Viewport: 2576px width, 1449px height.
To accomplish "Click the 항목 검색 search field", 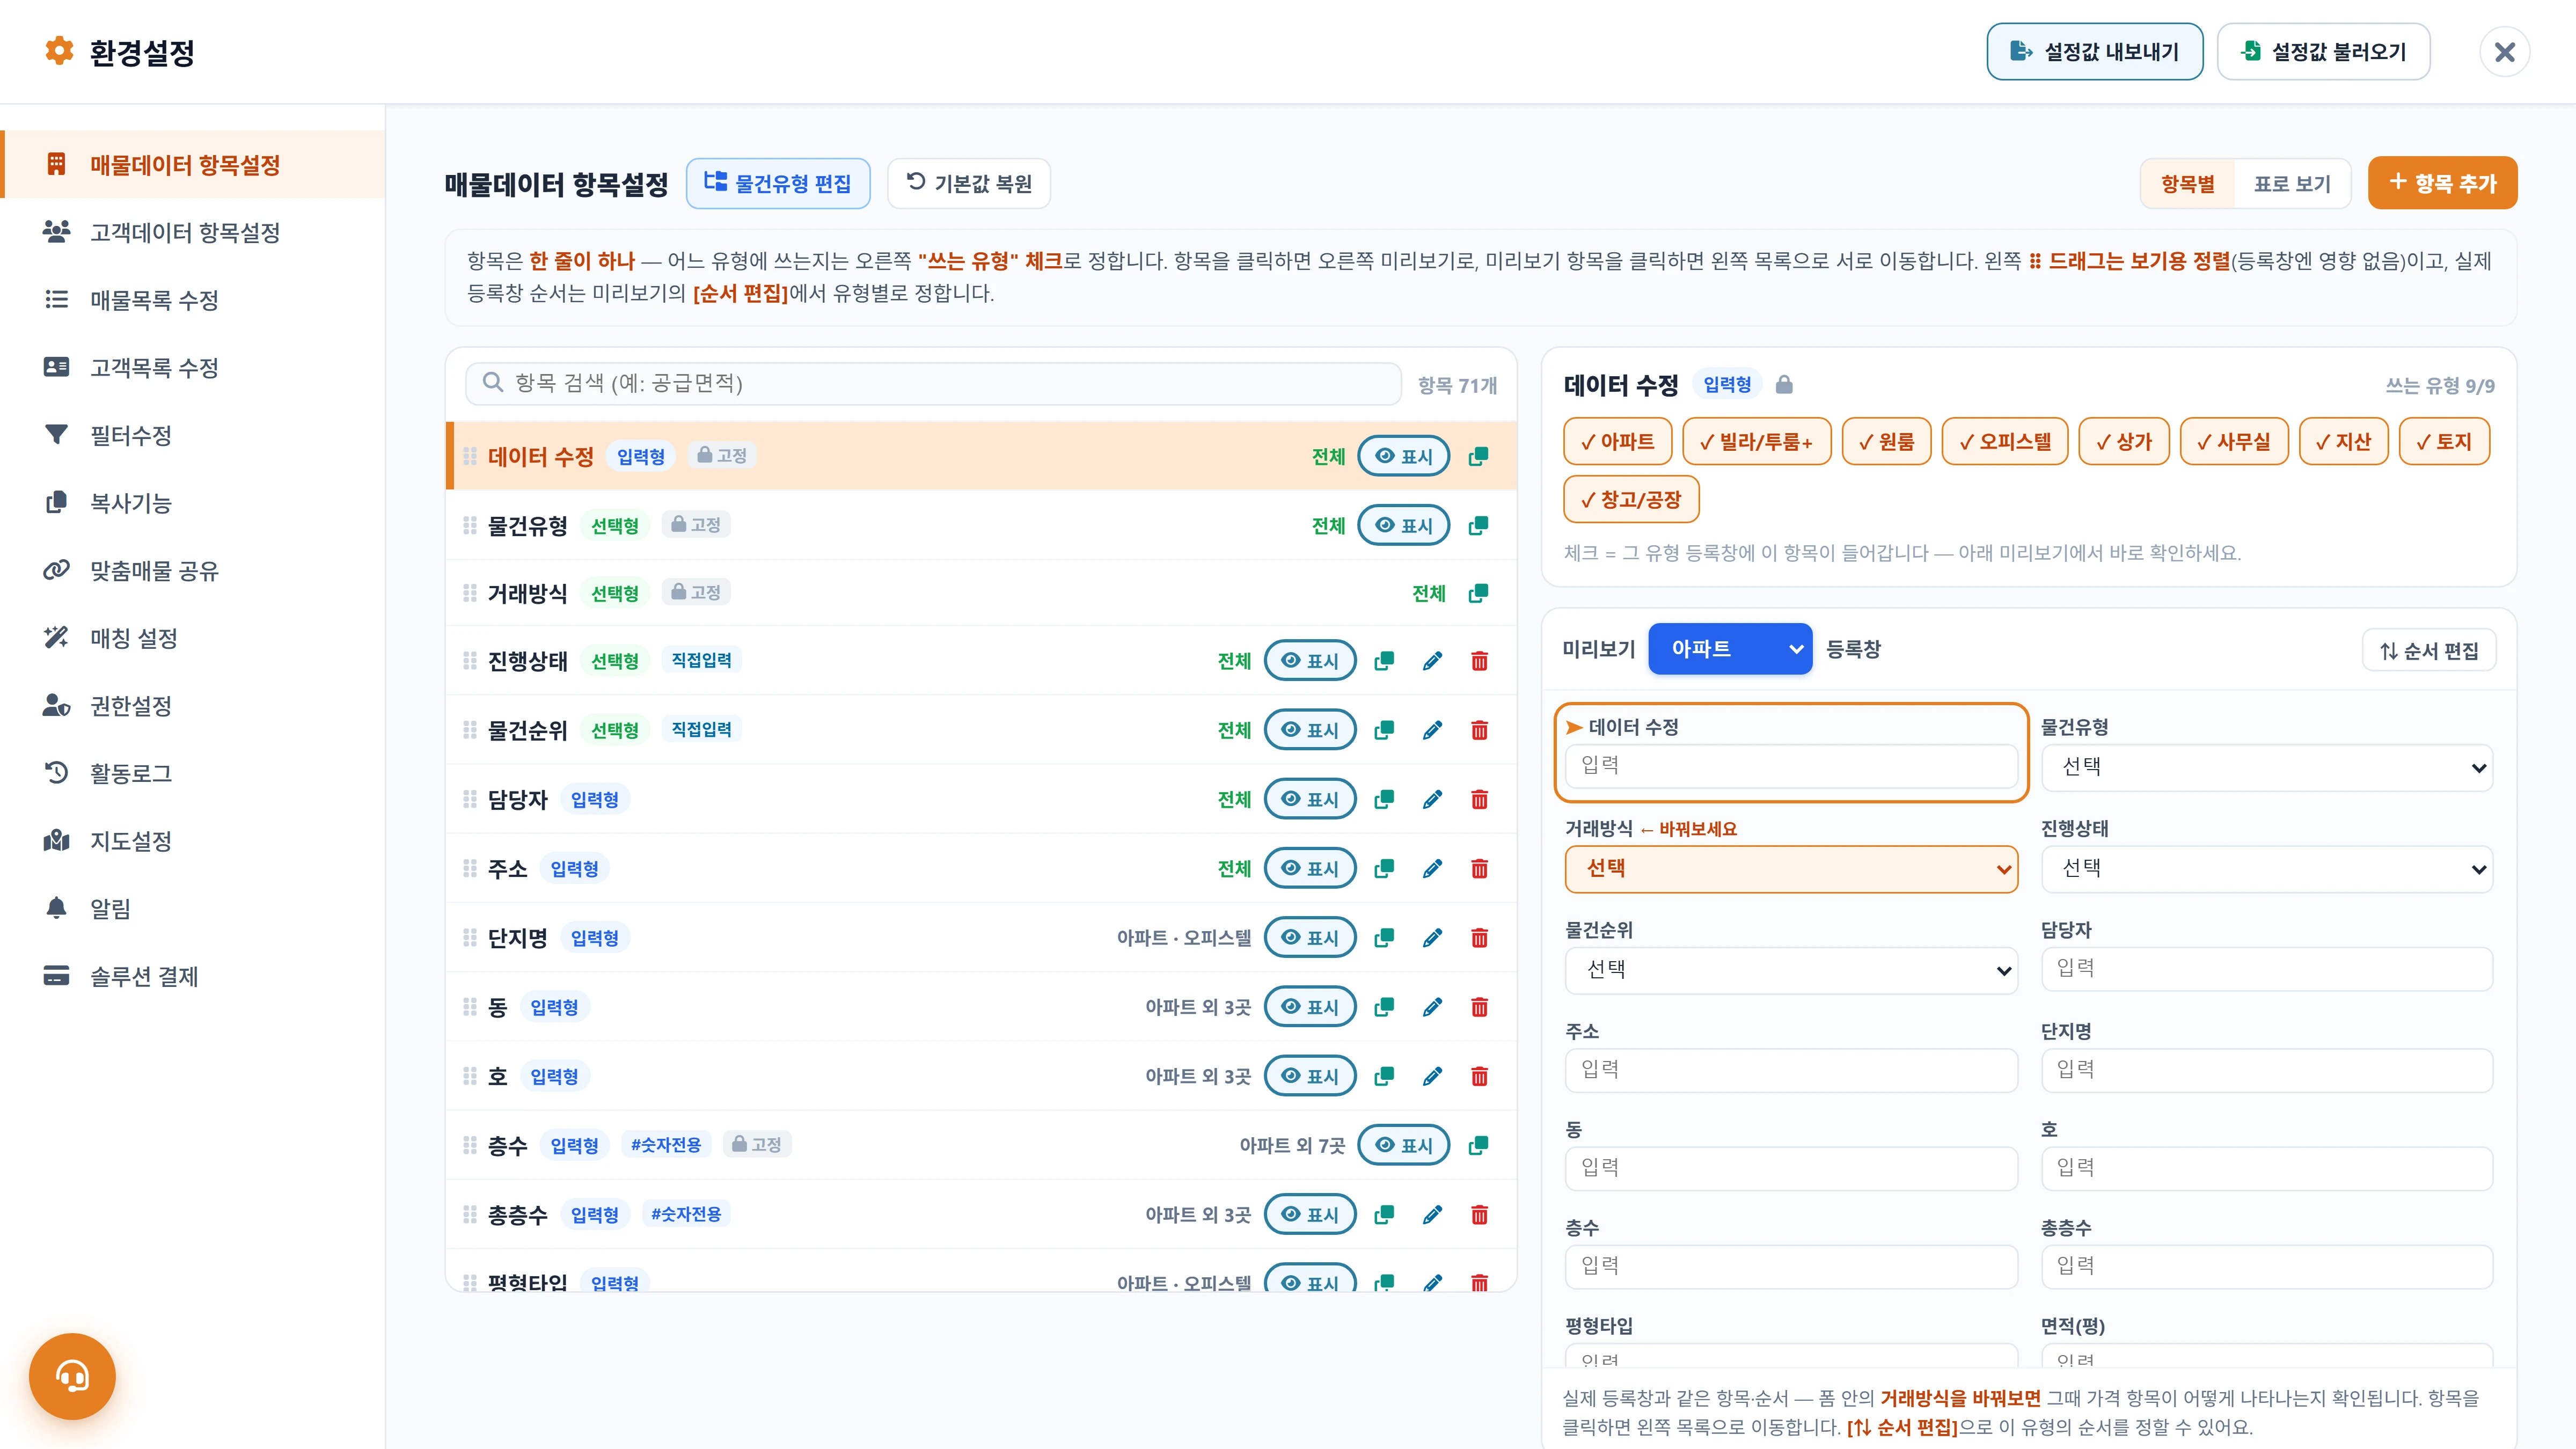I will pos(932,383).
